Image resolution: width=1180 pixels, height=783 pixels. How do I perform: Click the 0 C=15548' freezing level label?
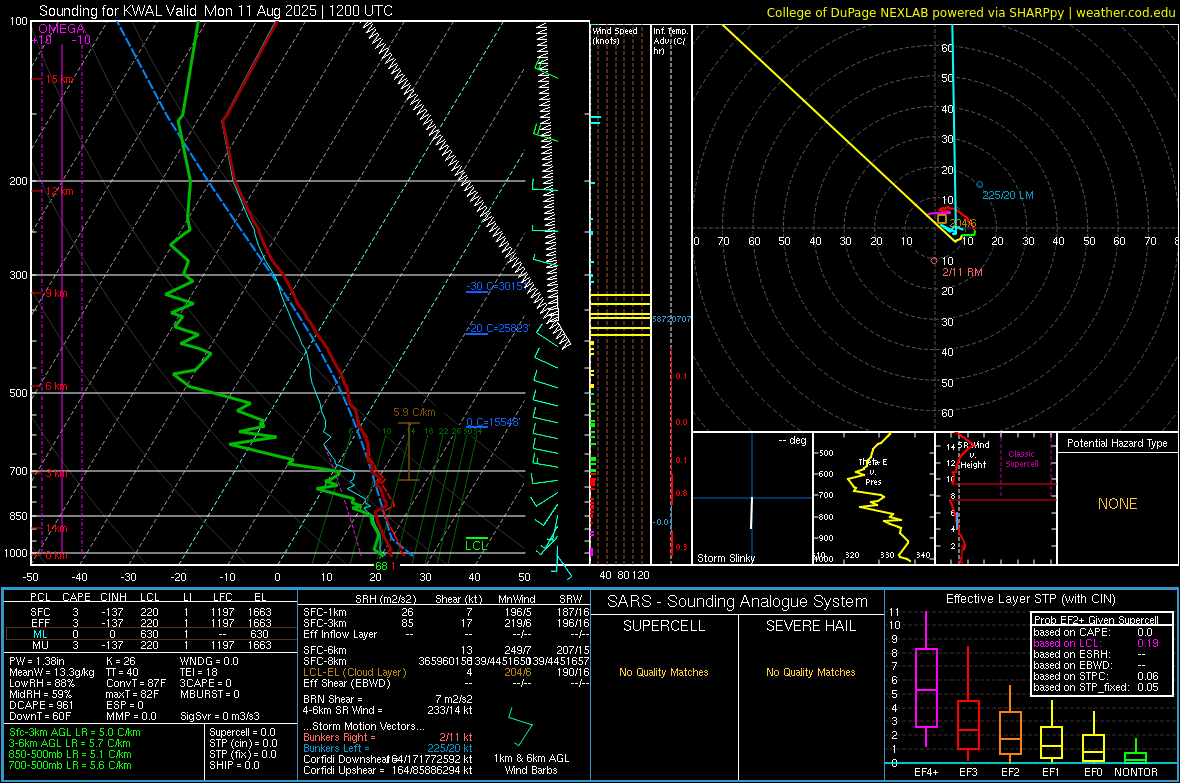pos(493,422)
